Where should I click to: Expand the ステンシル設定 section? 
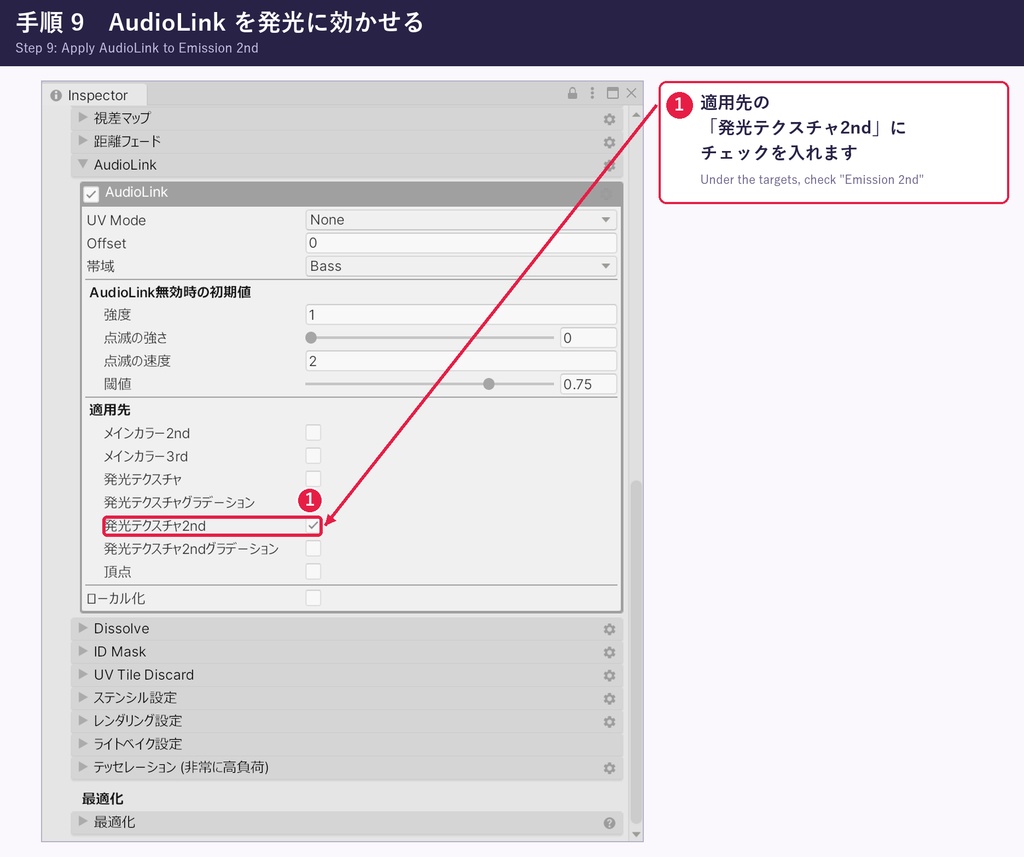[x=83, y=697]
